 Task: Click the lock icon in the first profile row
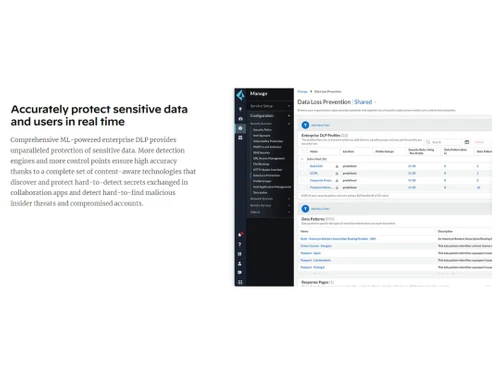(337, 166)
